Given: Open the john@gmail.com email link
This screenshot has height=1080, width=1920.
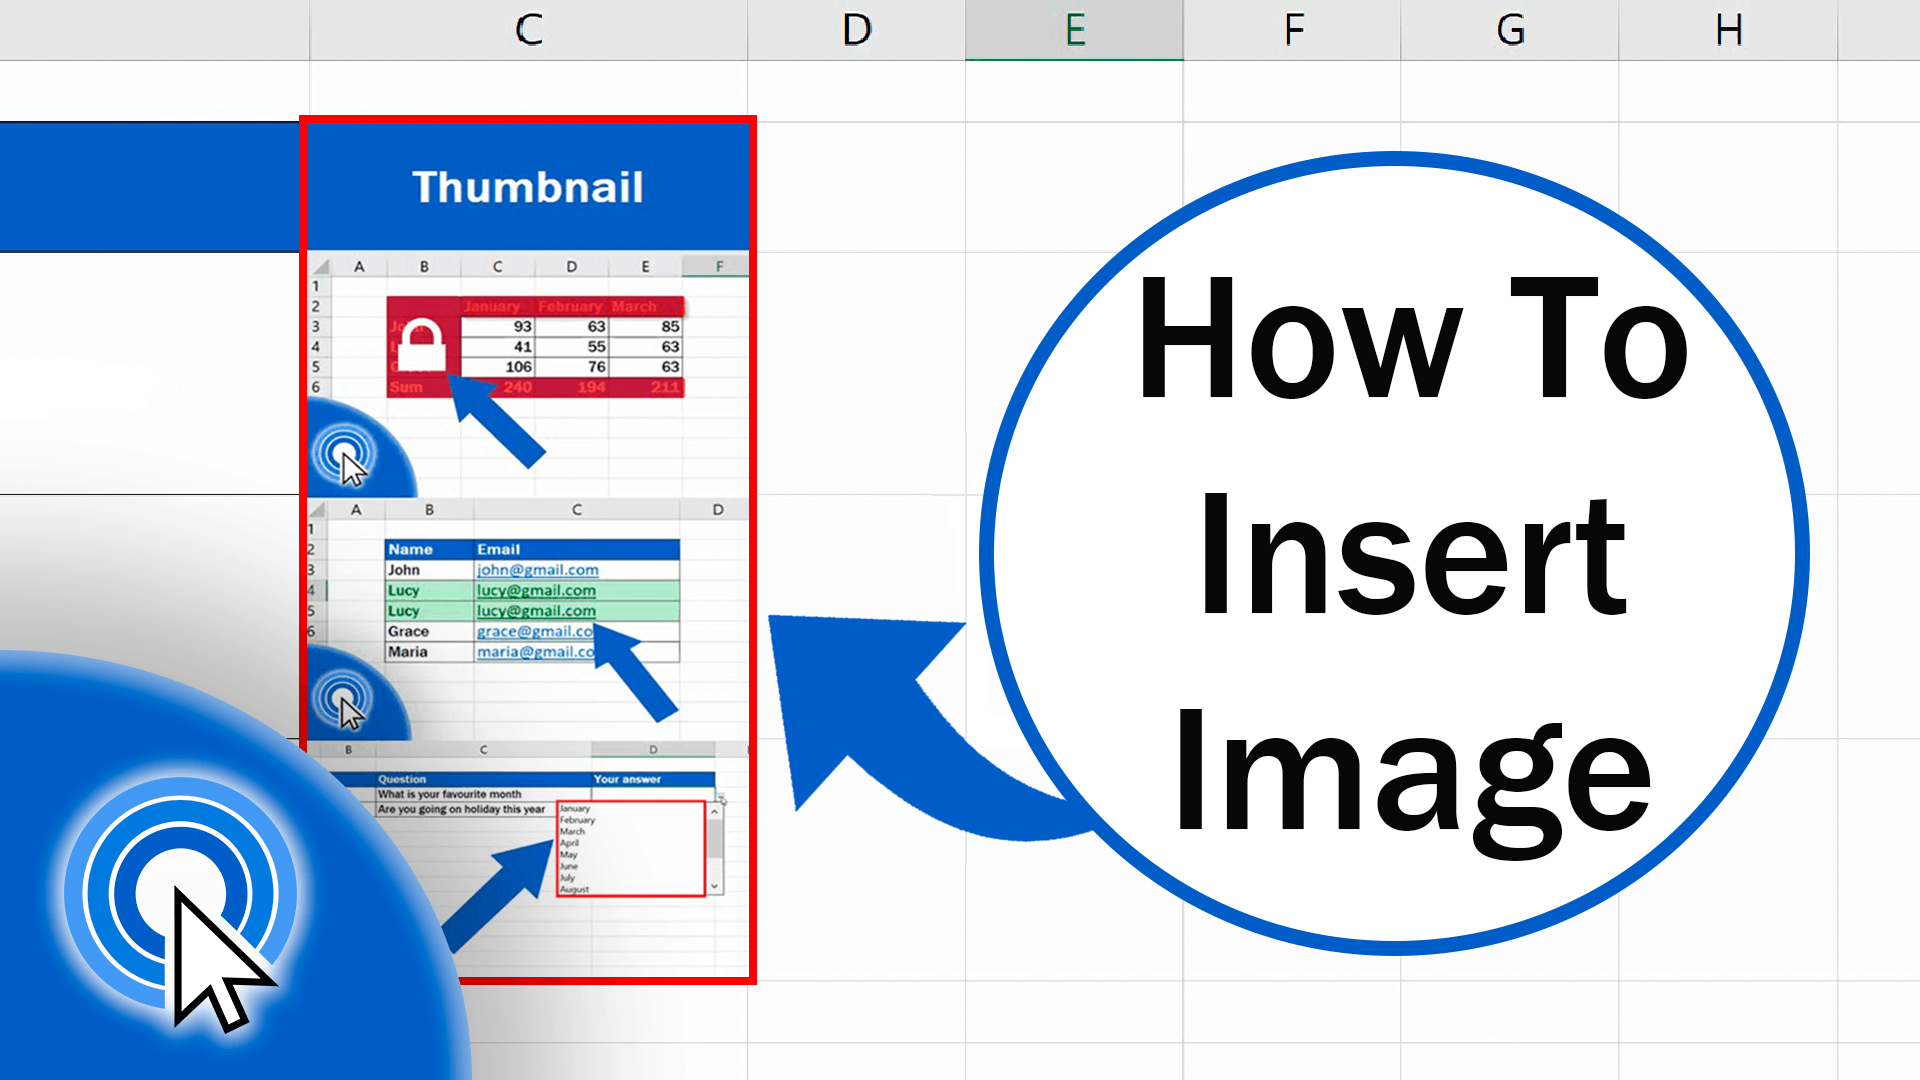Looking at the screenshot, I should [x=537, y=570].
